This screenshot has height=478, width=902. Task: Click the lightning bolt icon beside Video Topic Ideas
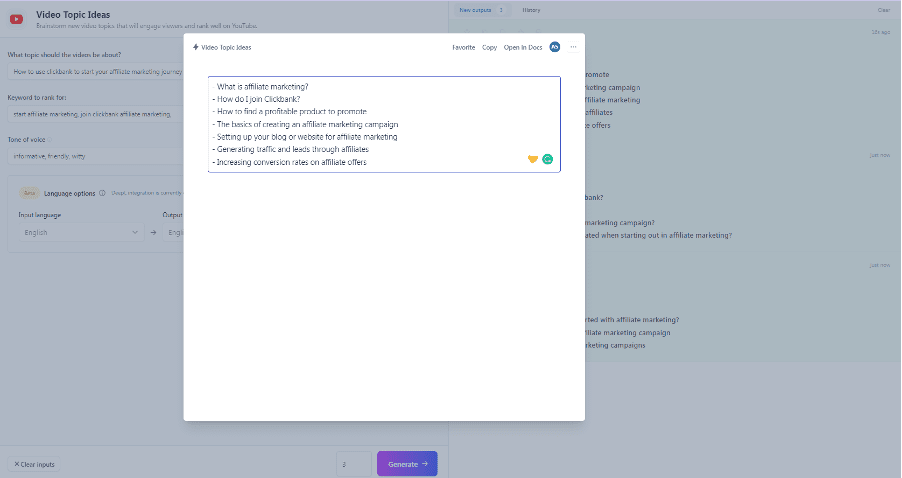(x=196, y=47)
